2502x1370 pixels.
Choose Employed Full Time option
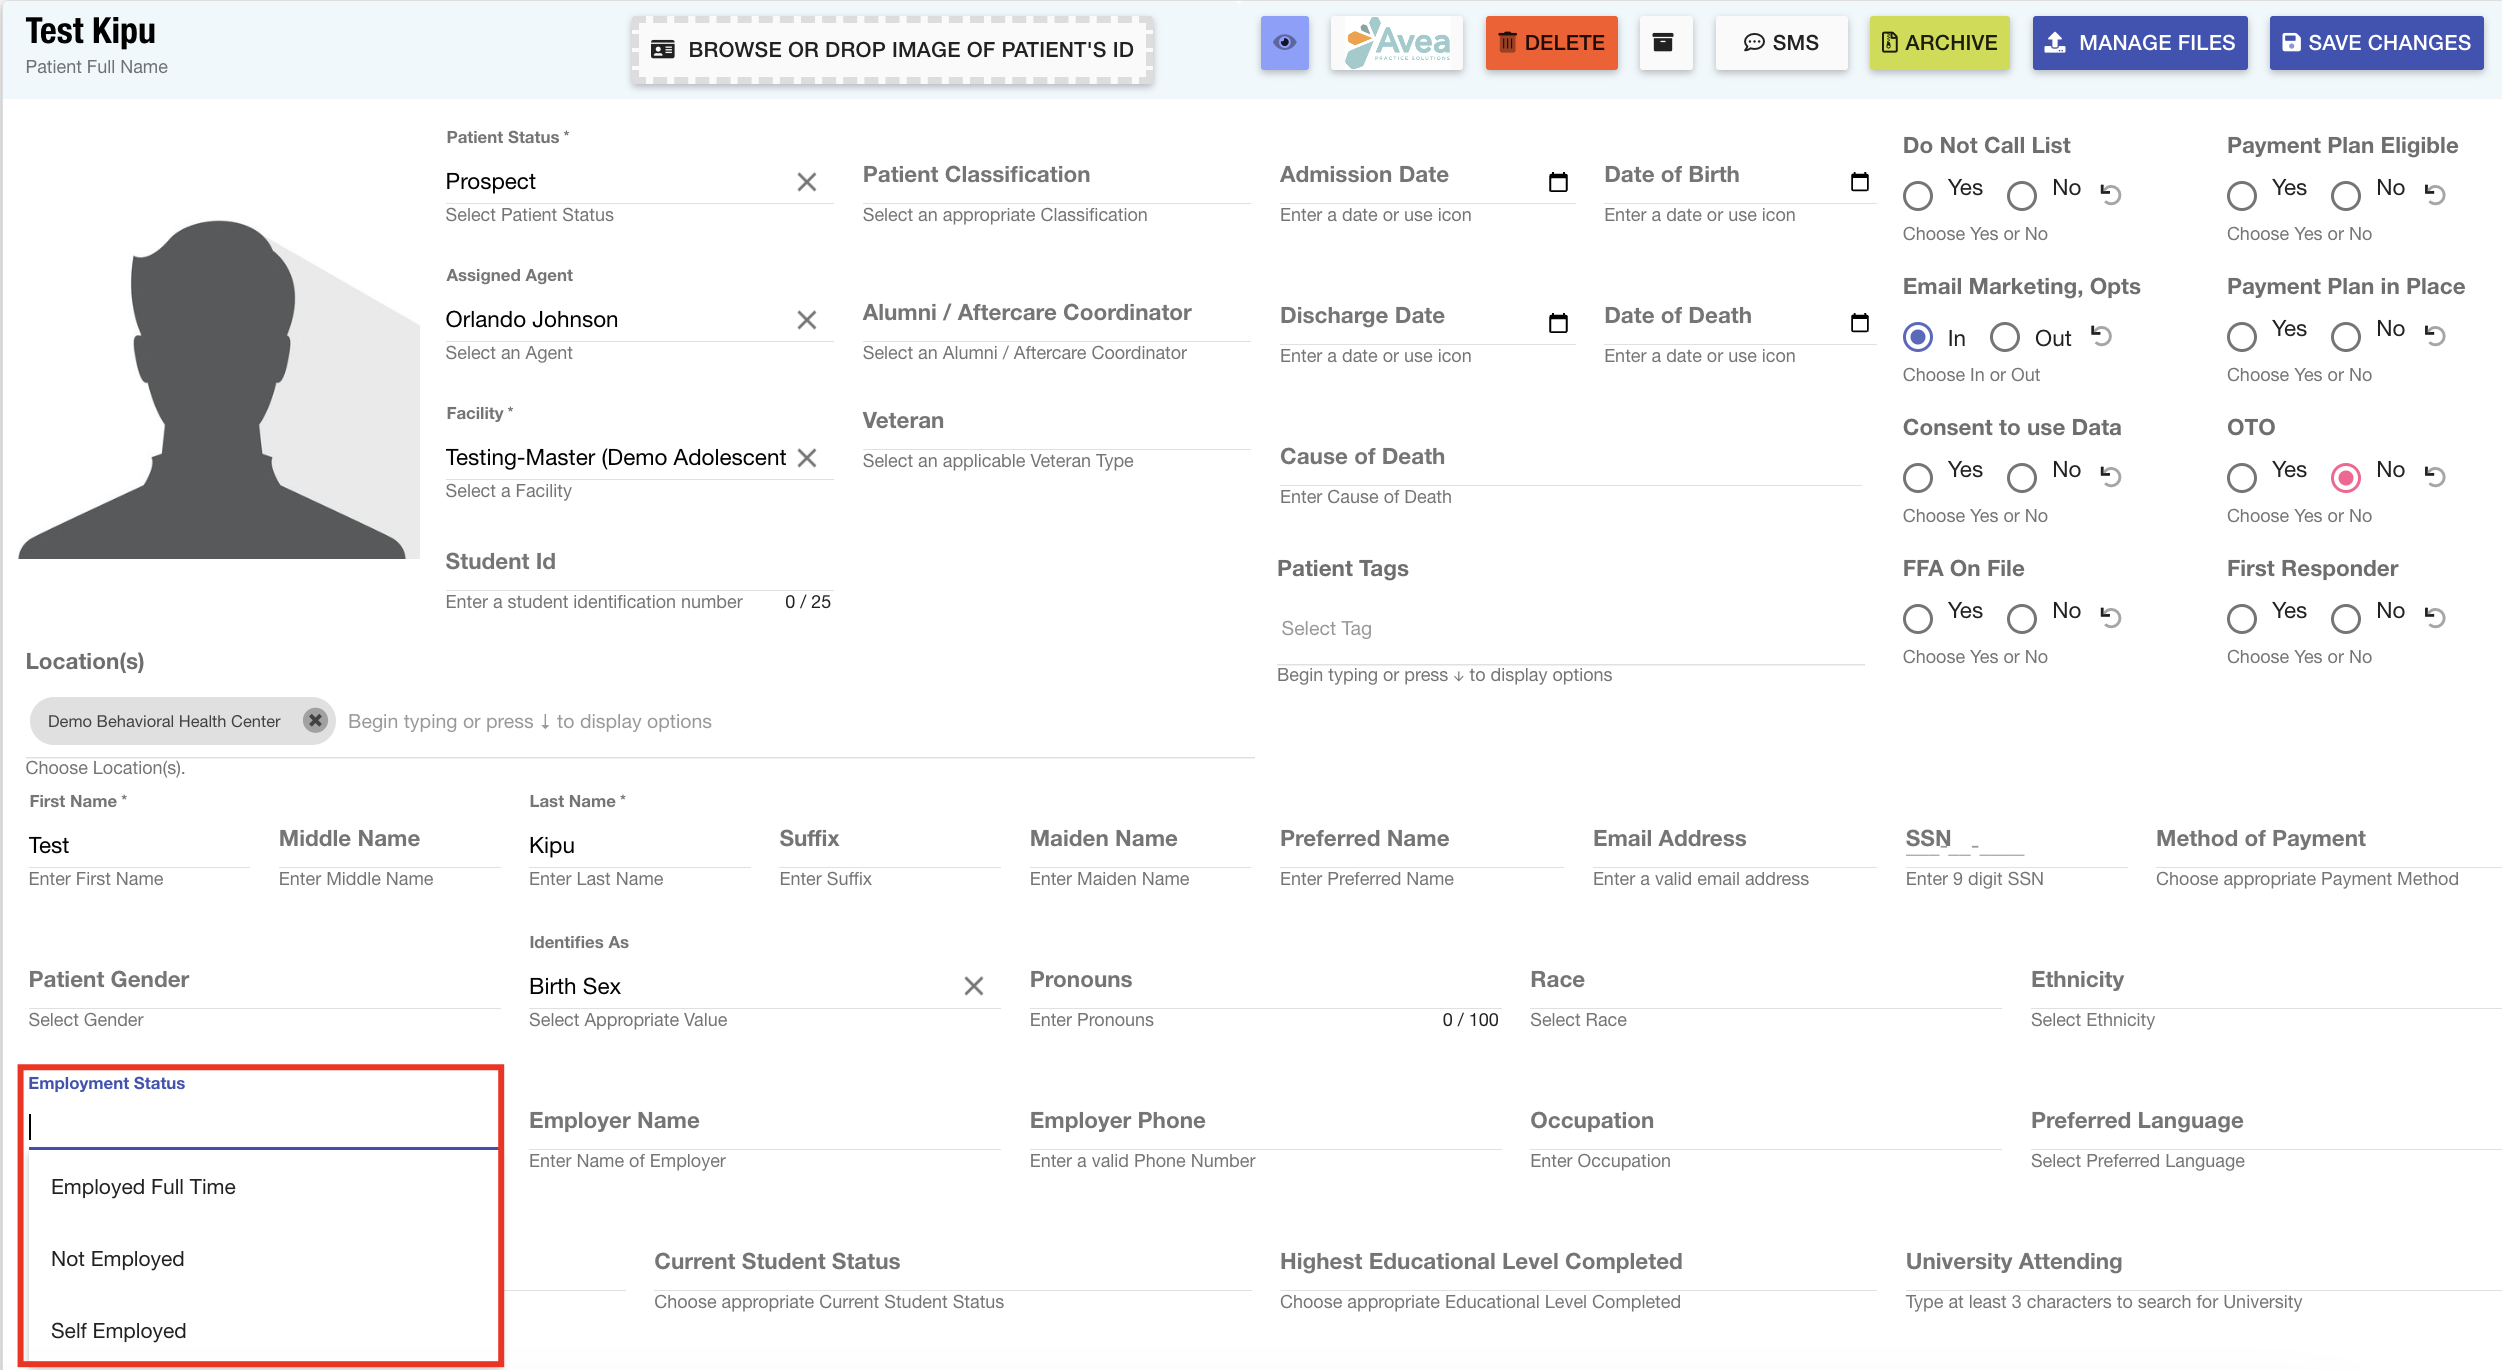pos(143,1187)
